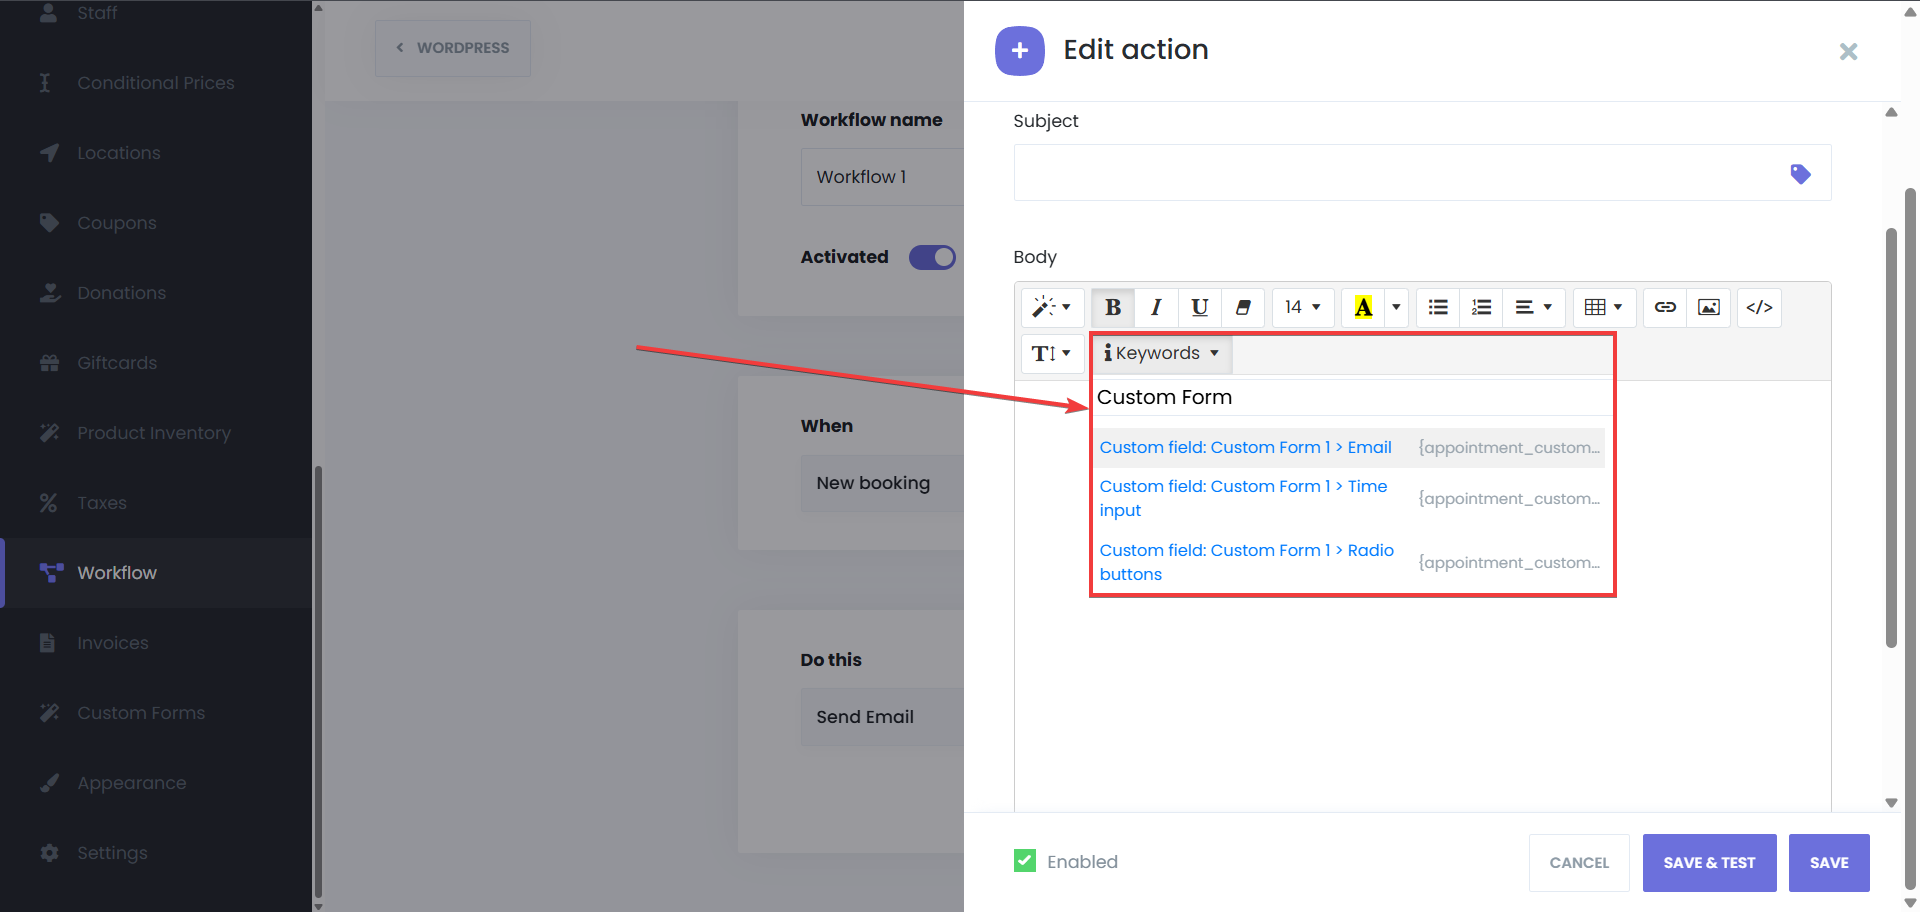1920x912 pixels.
Task: Toggle the Activated switch for Workflow 1
Action: coord(931,257)
